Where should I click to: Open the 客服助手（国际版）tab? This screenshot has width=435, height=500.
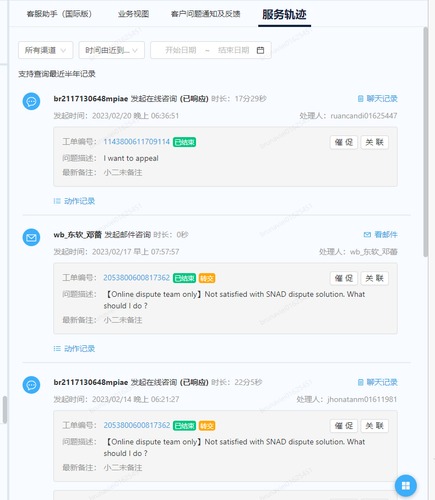[59, 14]
